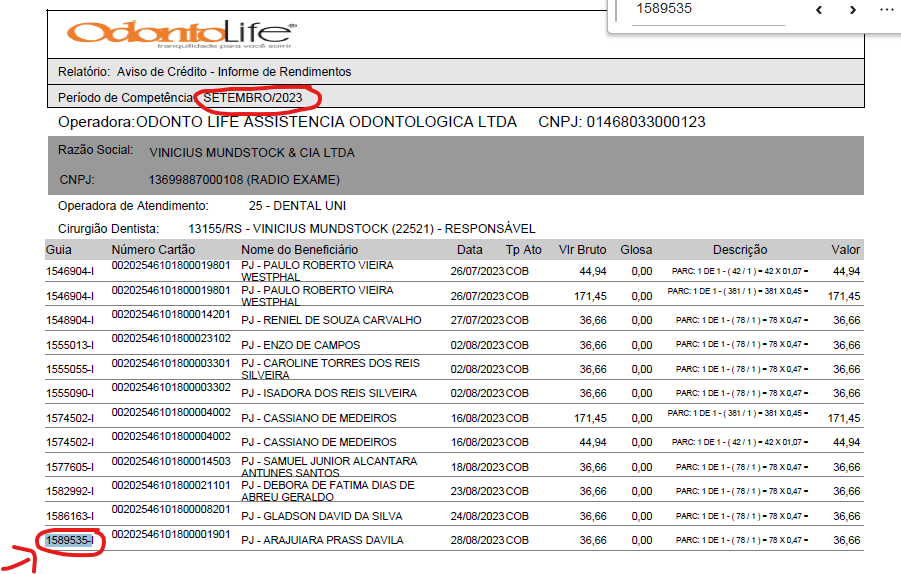Click the Vlr Bruto 171,45 in Cassiano de Medeiros row
The width and height of the screenshot is (901, 574).
tap(590, 418)
